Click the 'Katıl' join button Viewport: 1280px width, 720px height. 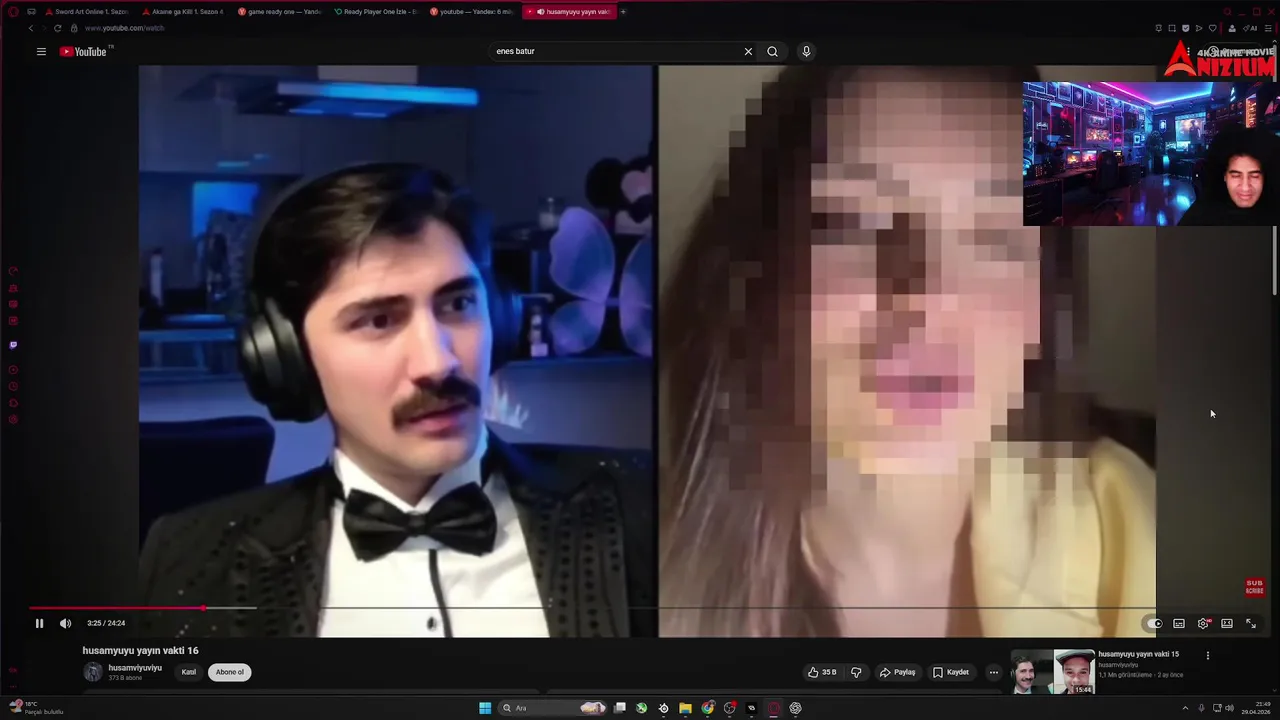click(188, 672)
